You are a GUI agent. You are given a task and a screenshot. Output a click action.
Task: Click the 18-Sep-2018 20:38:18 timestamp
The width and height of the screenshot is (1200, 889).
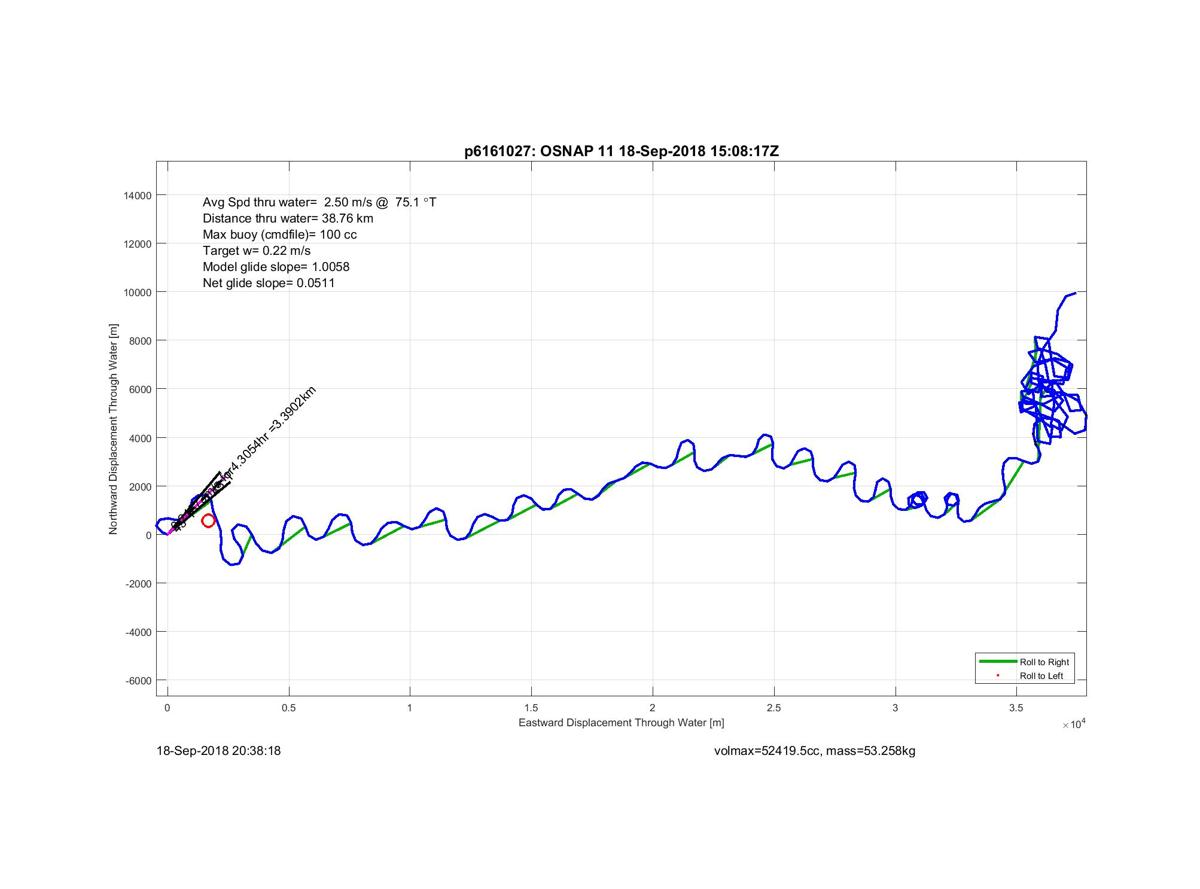[x=219, y=750]
